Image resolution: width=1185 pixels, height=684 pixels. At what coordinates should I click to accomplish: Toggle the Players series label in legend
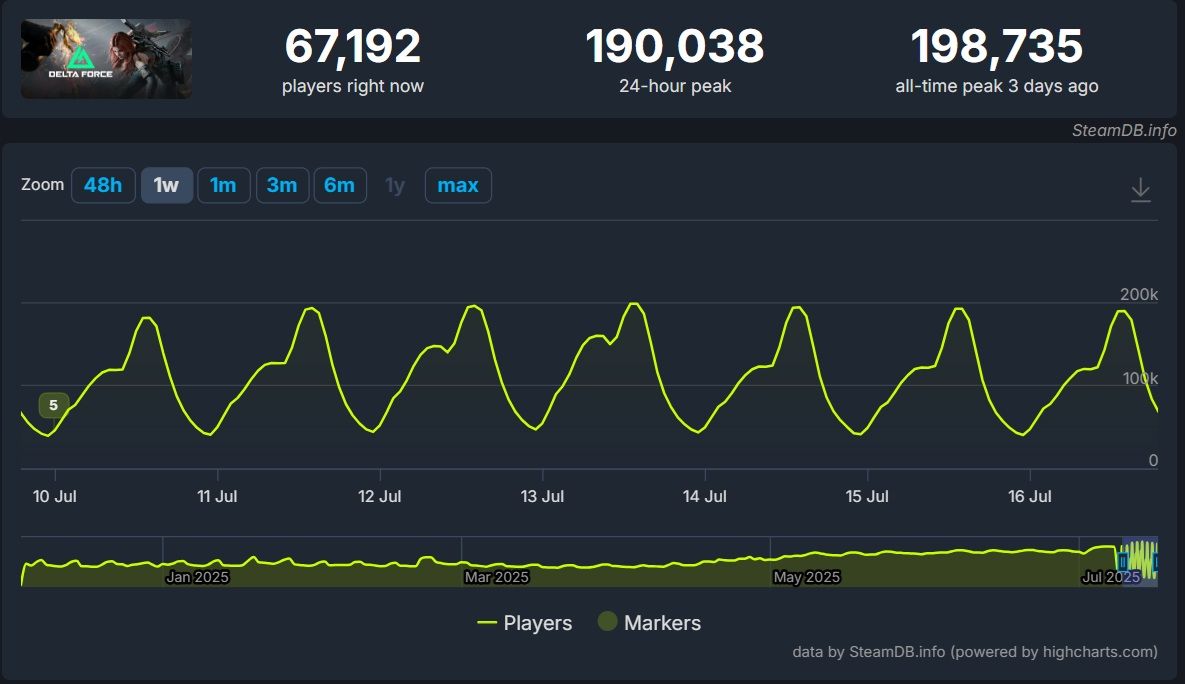537,623
